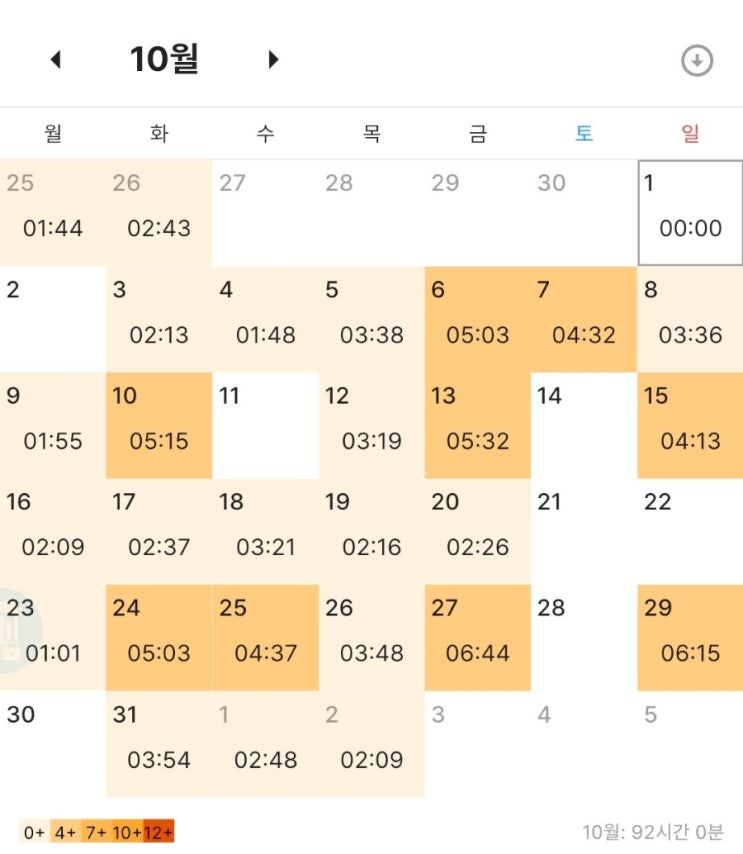This screenshot has width=743, height=854.
Task: Click the 월 weekday column header
Action: click(53, 134)
